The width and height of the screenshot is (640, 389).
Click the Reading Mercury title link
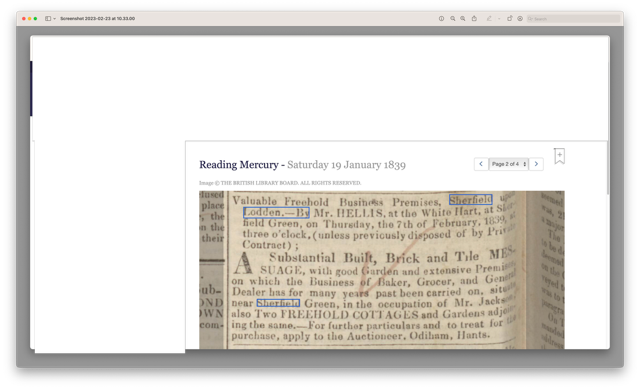(x=239, y=165)
